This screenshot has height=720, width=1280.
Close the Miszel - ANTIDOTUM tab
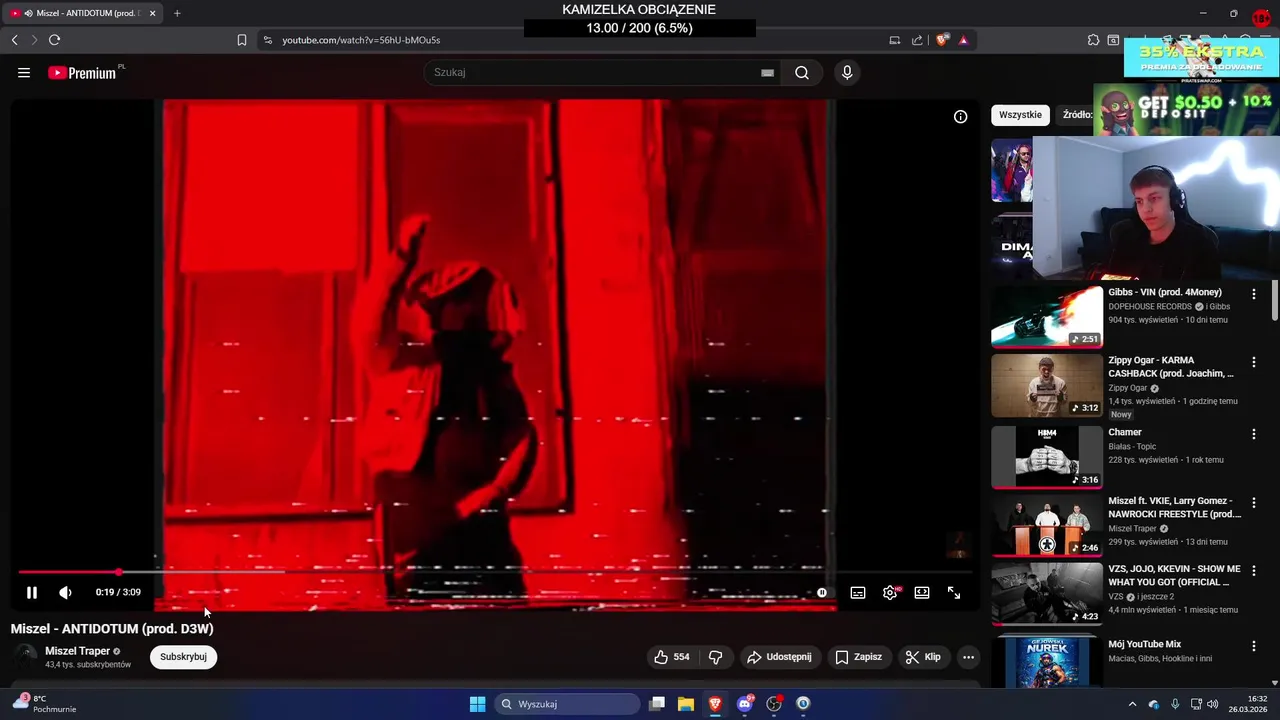pyautogui.click(x=152, y=13)
